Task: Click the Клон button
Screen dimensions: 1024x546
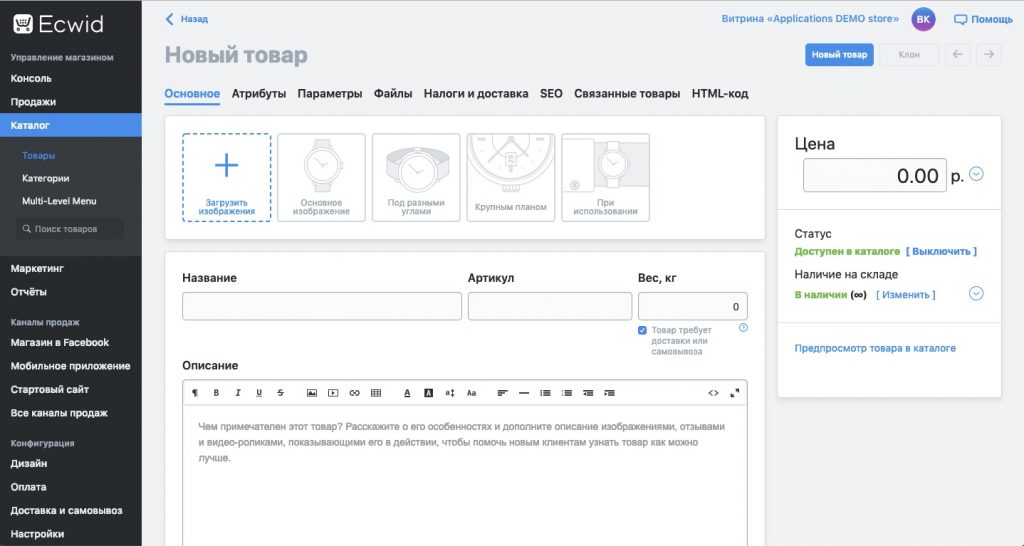Action: coord(909,54)
